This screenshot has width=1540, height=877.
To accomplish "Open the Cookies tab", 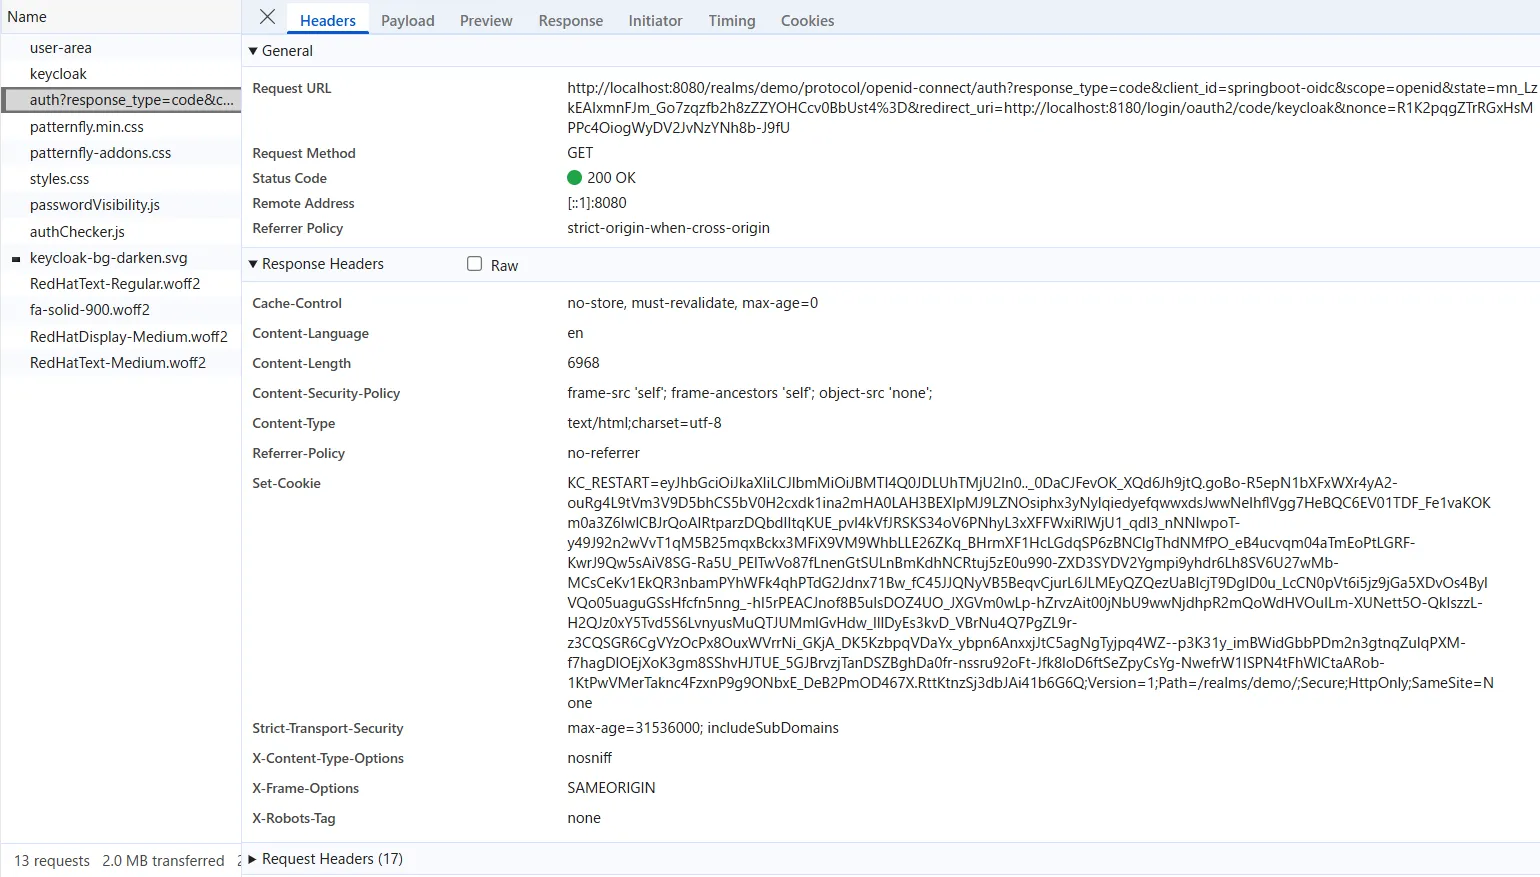I will point(807,20).
